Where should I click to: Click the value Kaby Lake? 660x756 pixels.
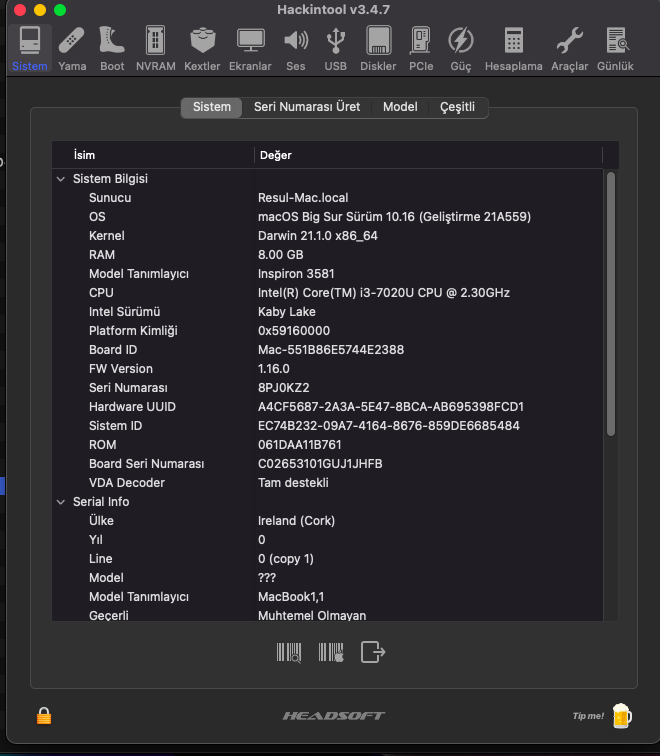pos(286,312)
